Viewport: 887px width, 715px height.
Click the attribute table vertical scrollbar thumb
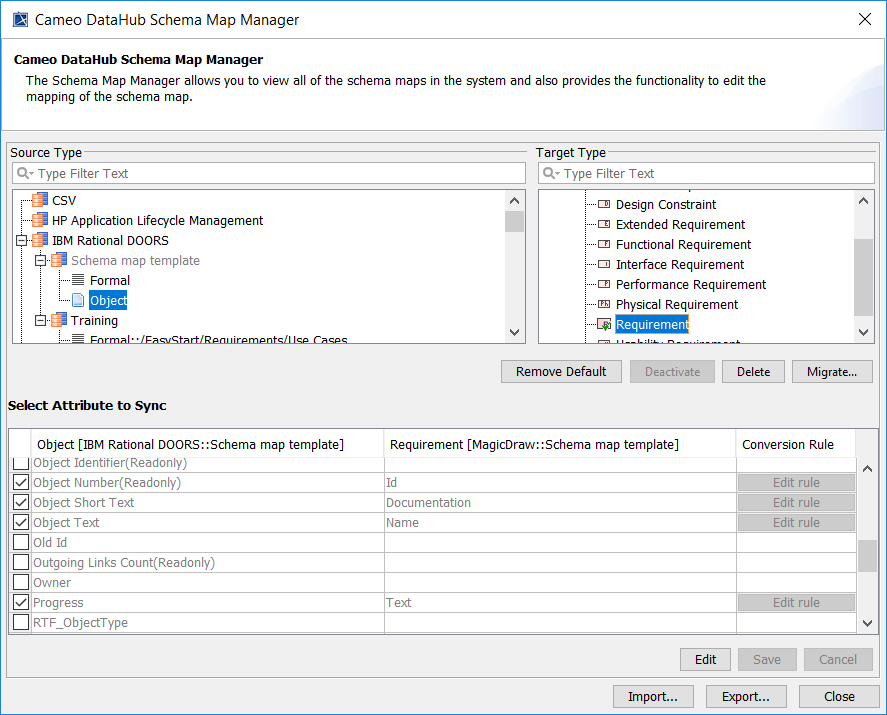pyautogui.click(x=867, y=554)
